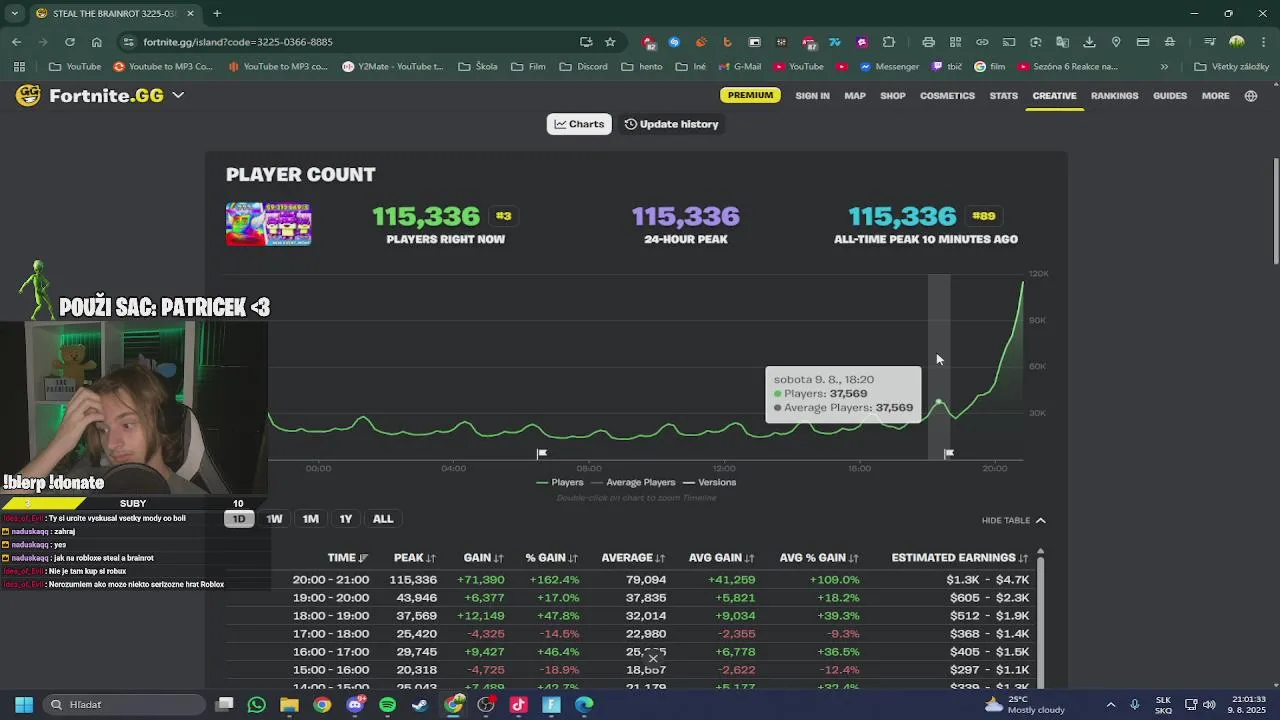Click the Fortnite.GG logo

point(90,95)
